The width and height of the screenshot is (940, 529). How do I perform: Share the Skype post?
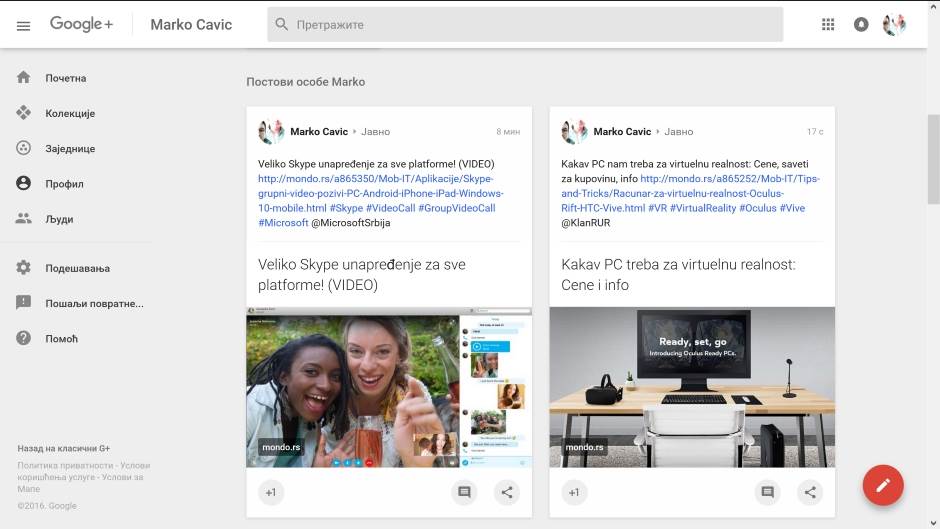click(x=507, y=492)
